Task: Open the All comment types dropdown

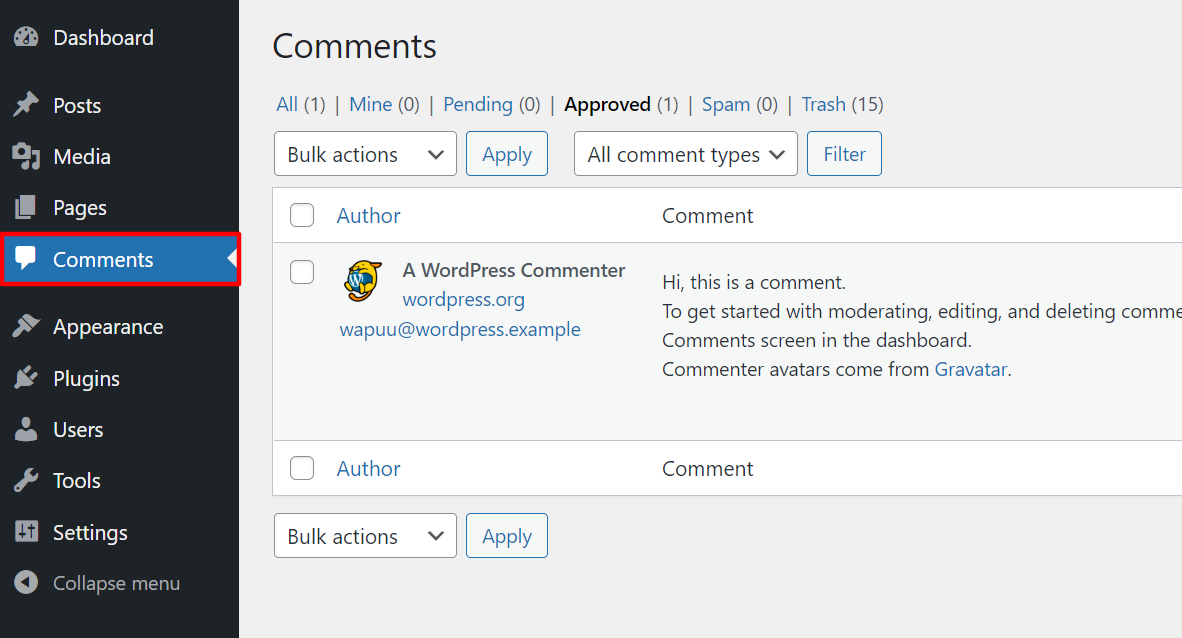Action: [685, 154]
